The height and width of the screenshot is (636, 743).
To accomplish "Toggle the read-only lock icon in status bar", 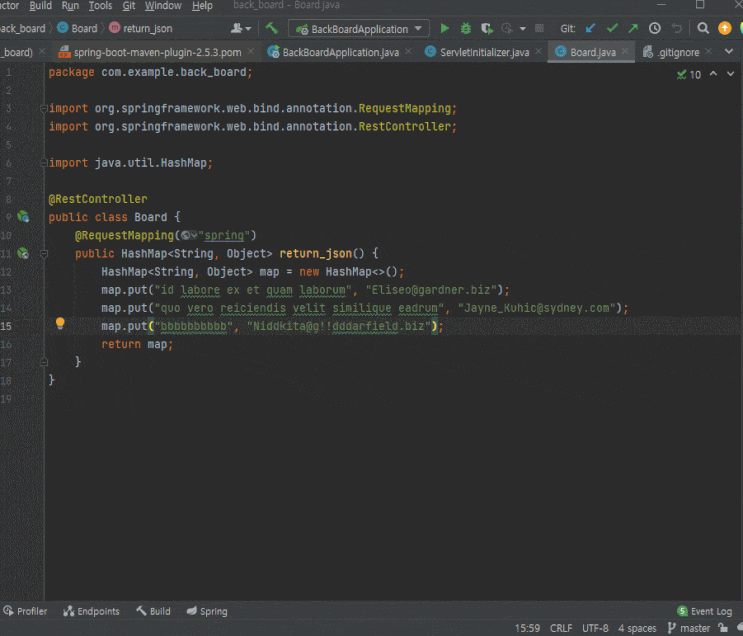I will (x=723, y=628).
